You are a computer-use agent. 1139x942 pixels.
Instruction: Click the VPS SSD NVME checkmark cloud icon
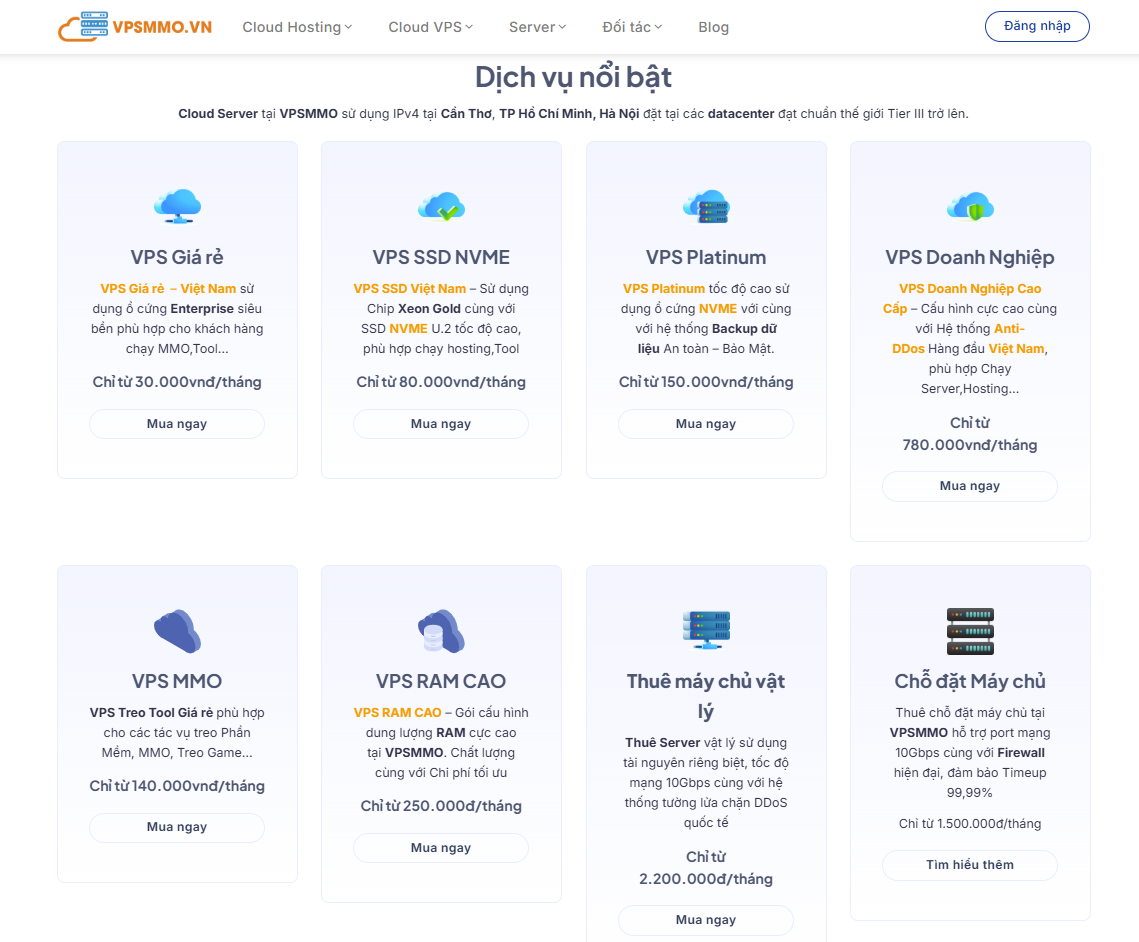[441, 206]
